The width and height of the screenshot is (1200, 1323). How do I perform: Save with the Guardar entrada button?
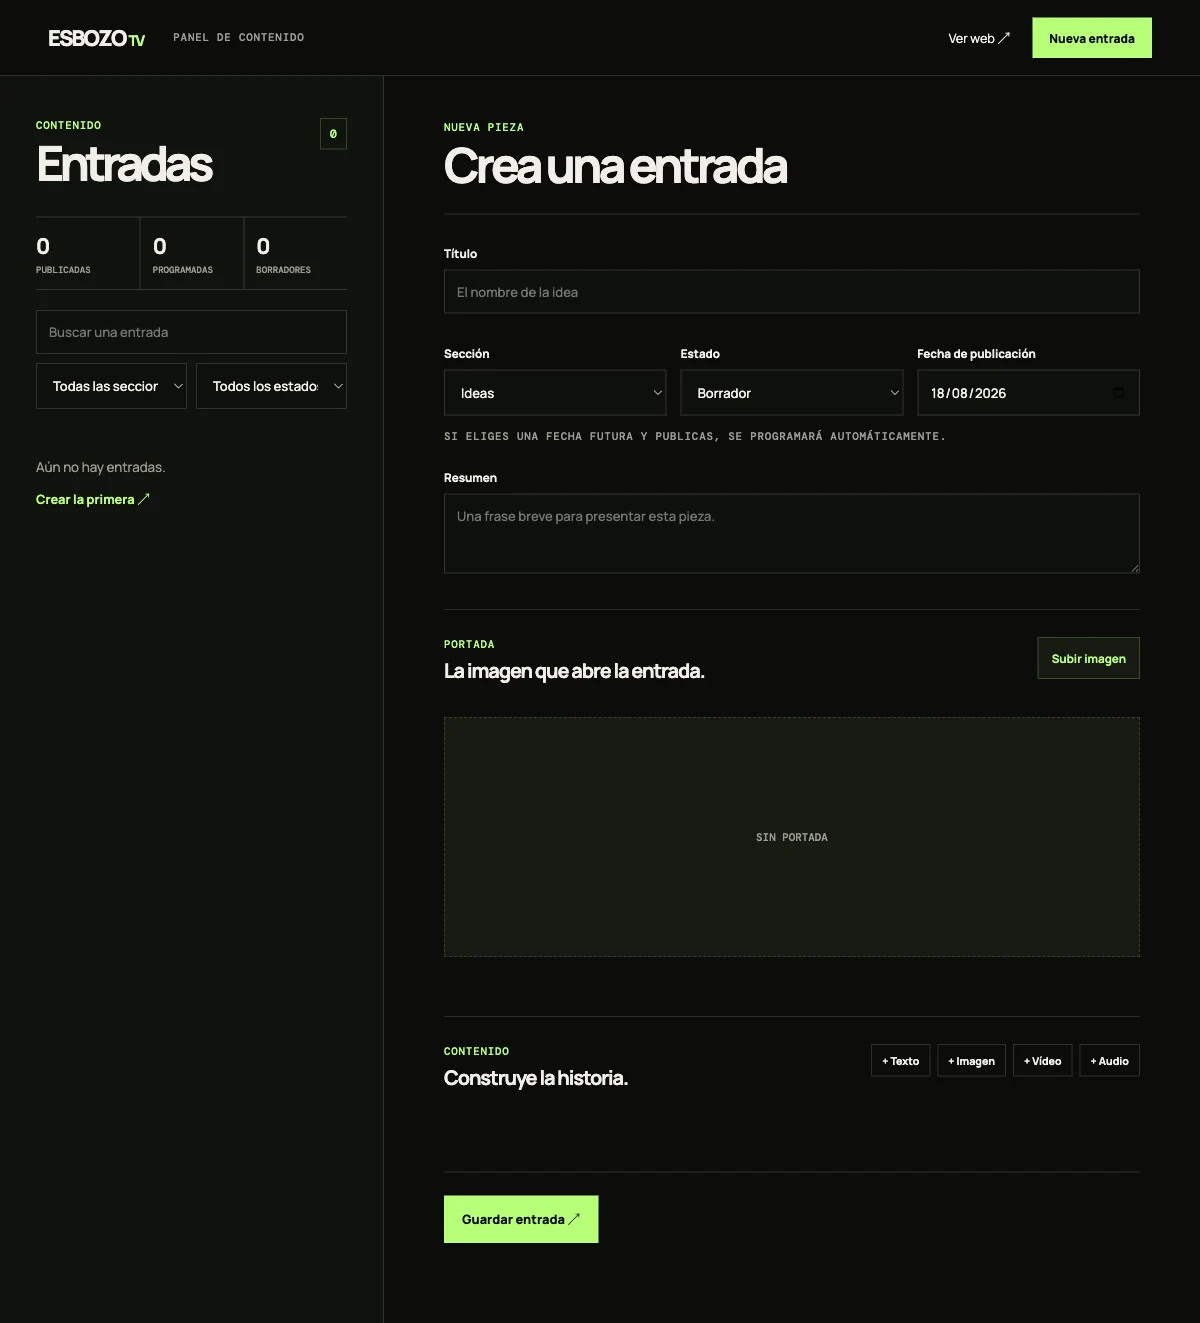click(521, 1219)
